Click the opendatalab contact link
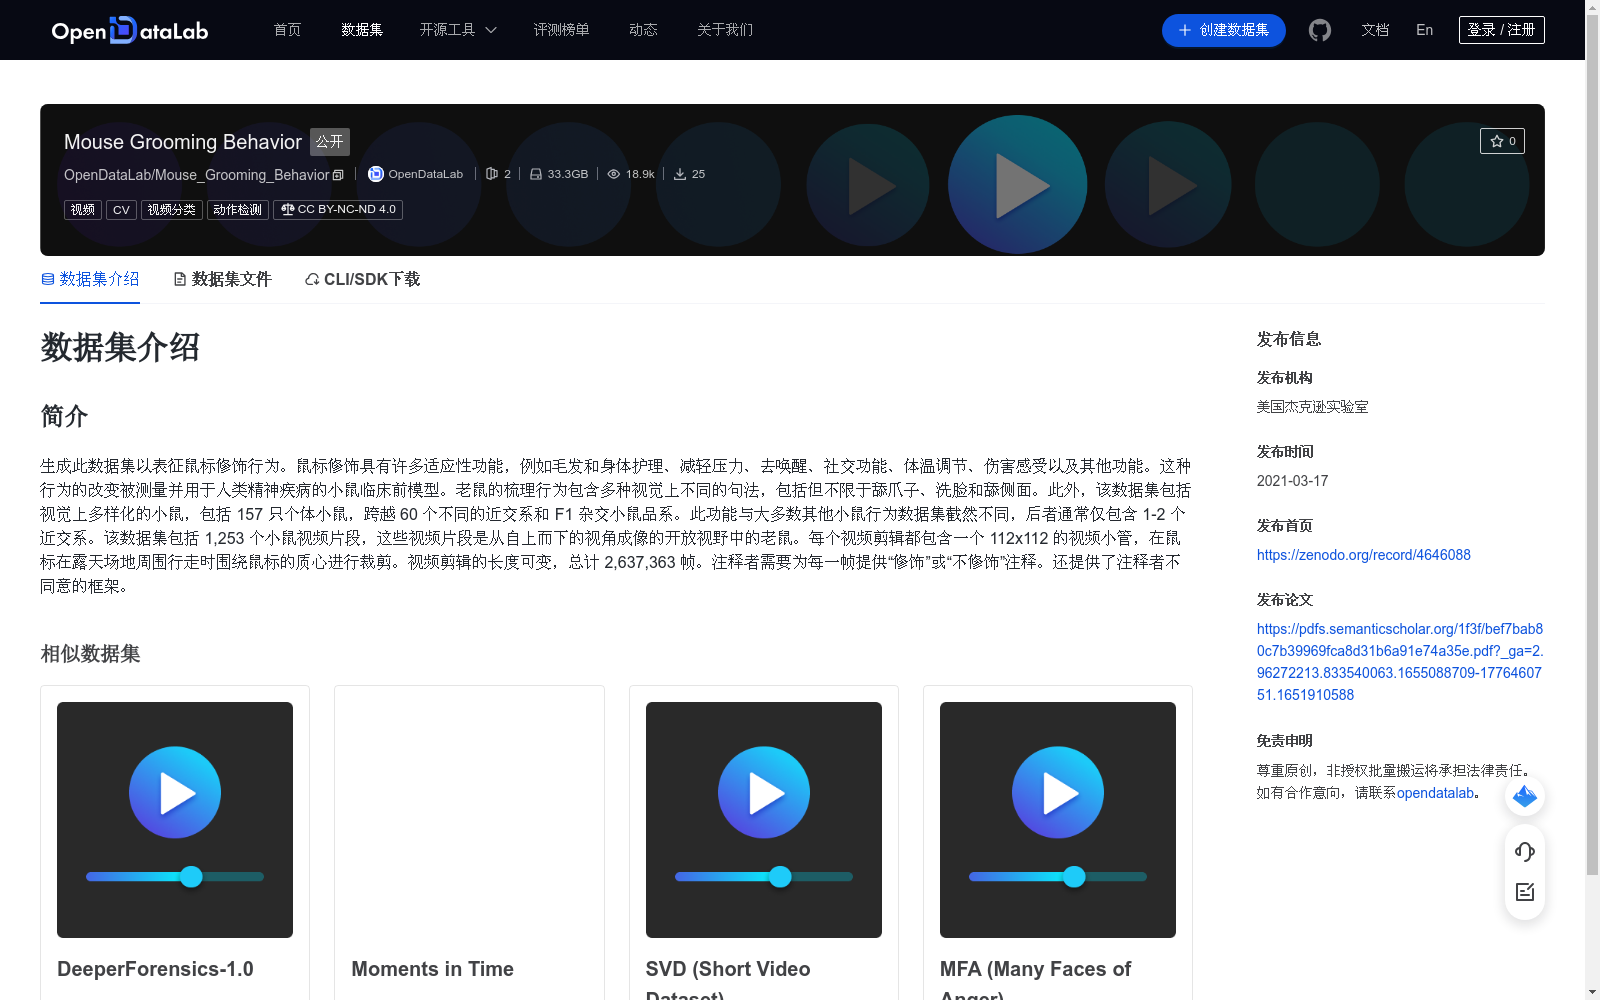 point(1436,793)
